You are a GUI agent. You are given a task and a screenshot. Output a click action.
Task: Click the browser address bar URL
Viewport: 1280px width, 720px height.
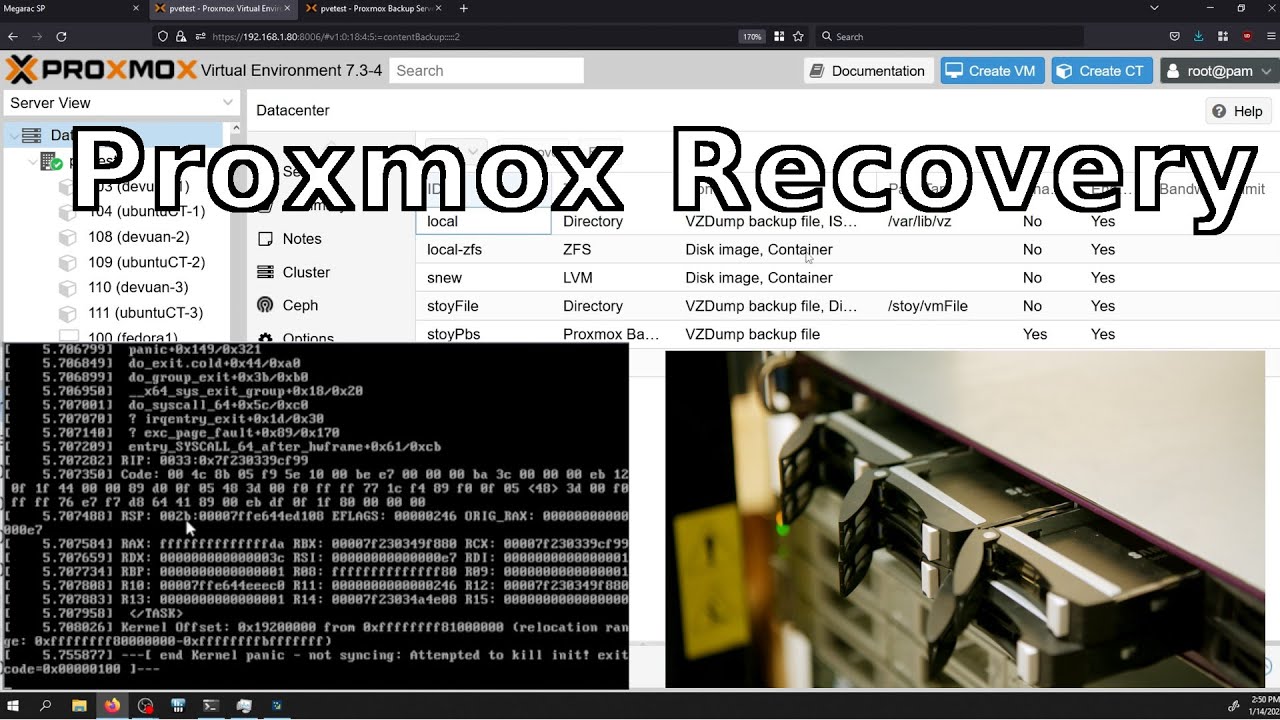(336, 36)
